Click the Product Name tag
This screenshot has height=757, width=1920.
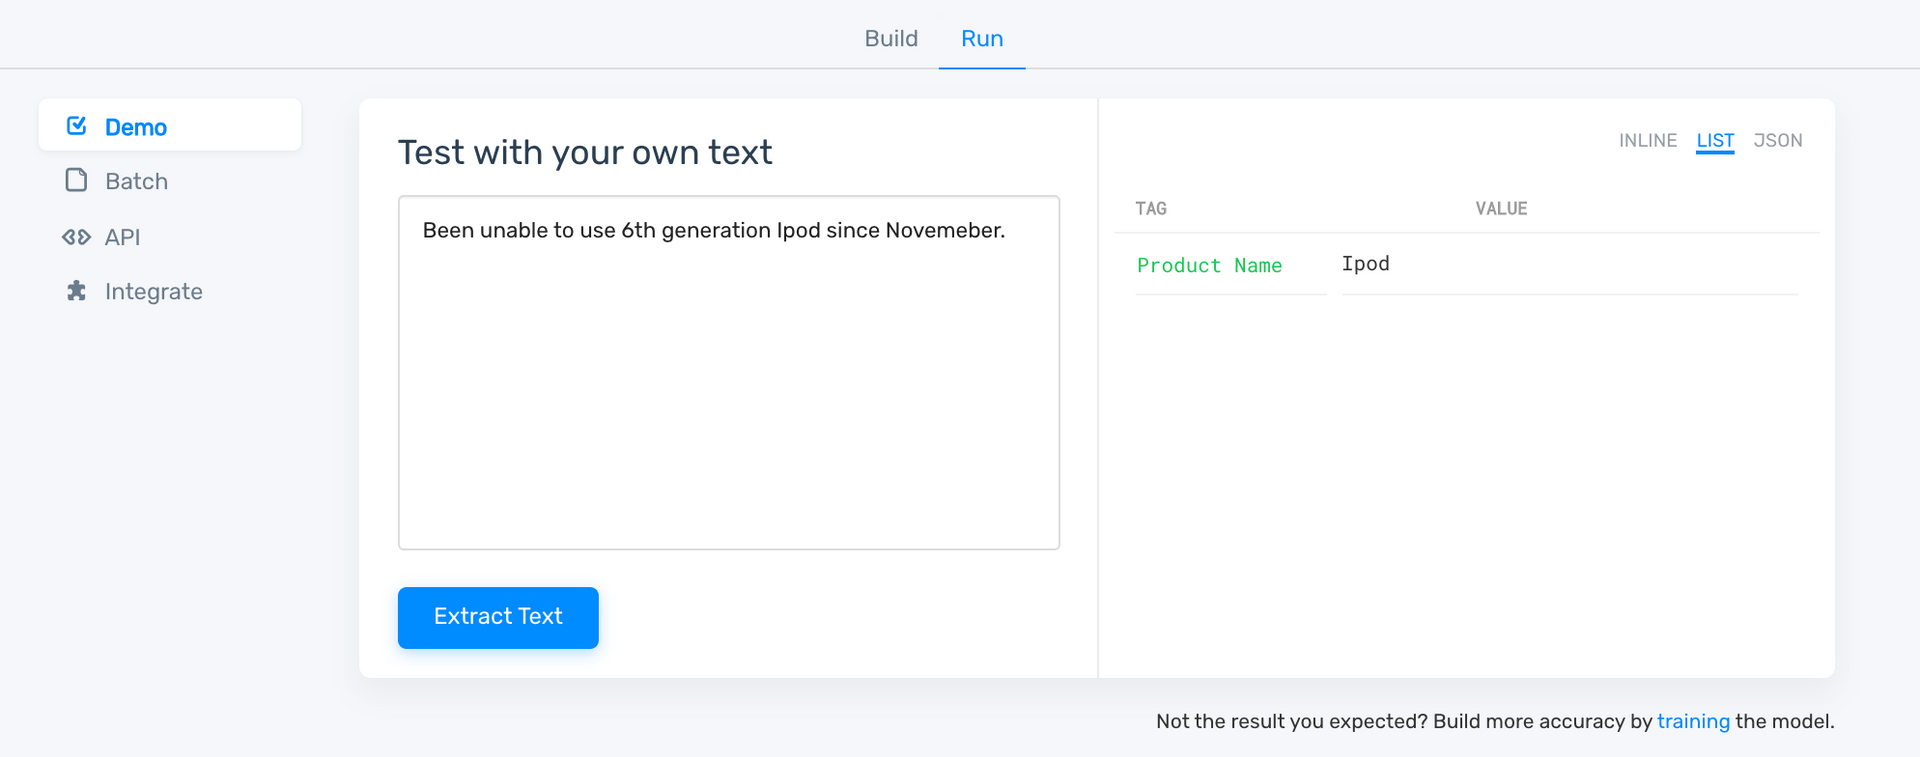[1209, 265]
